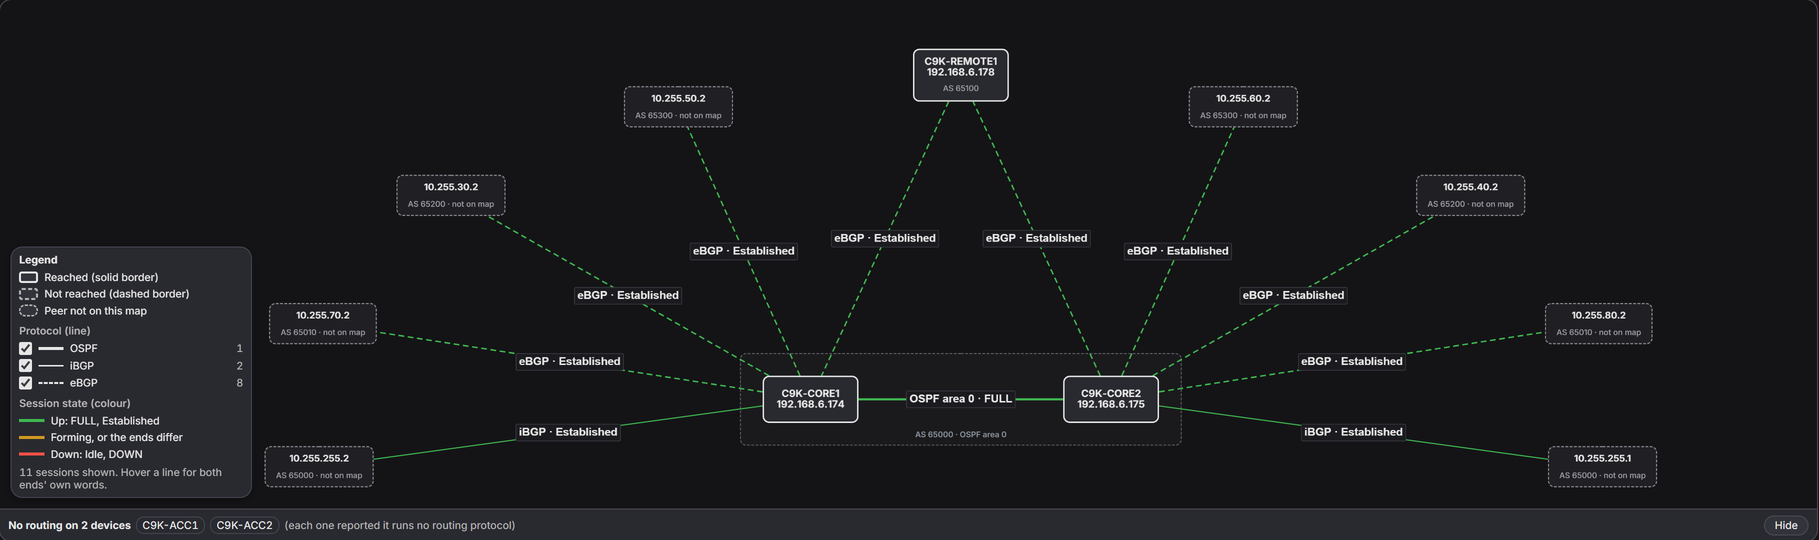Select the C9K-ACC1 device chip

pyautogui.click(x=170, y=525)
